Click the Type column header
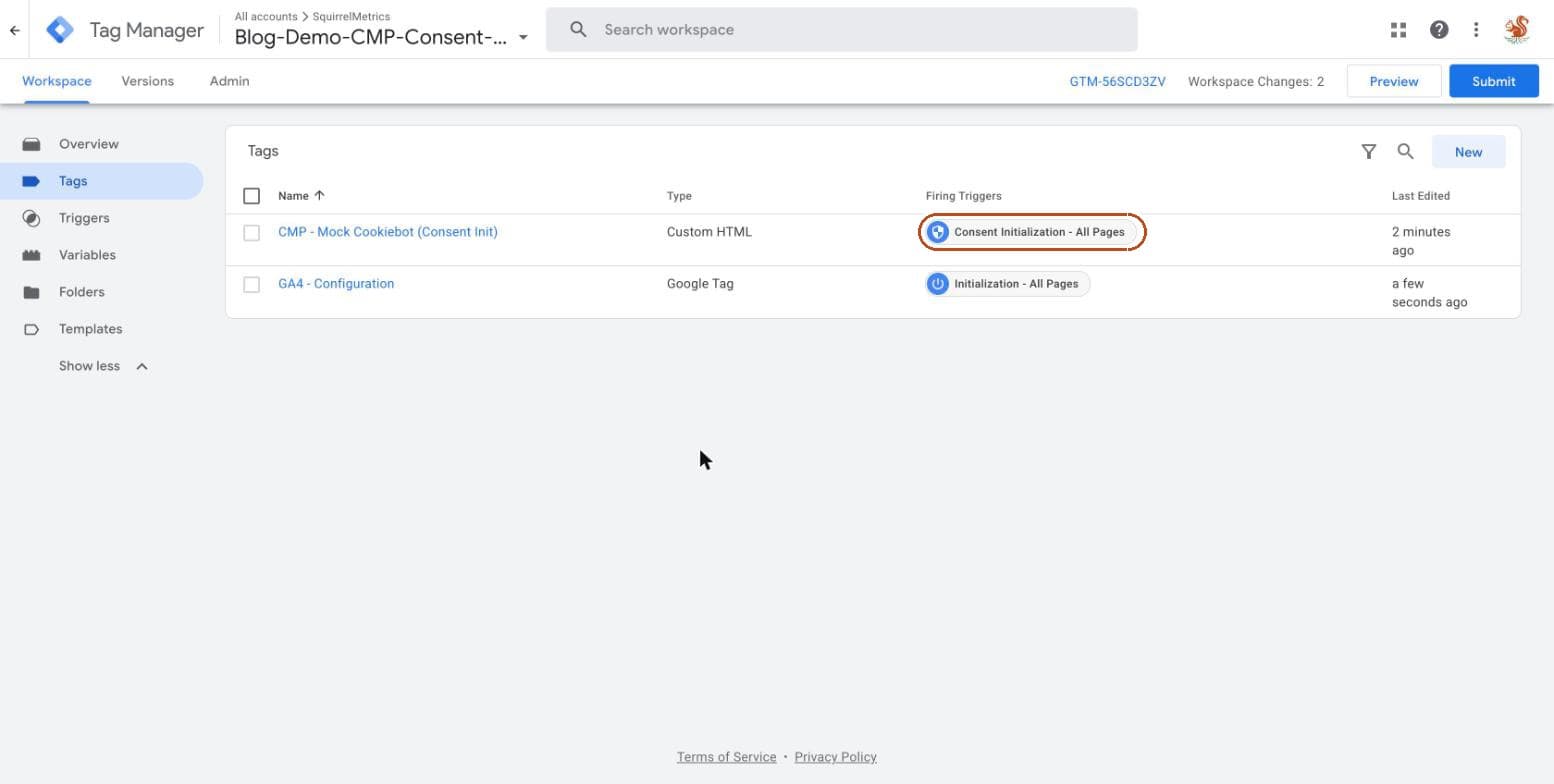 pos(679,196)
